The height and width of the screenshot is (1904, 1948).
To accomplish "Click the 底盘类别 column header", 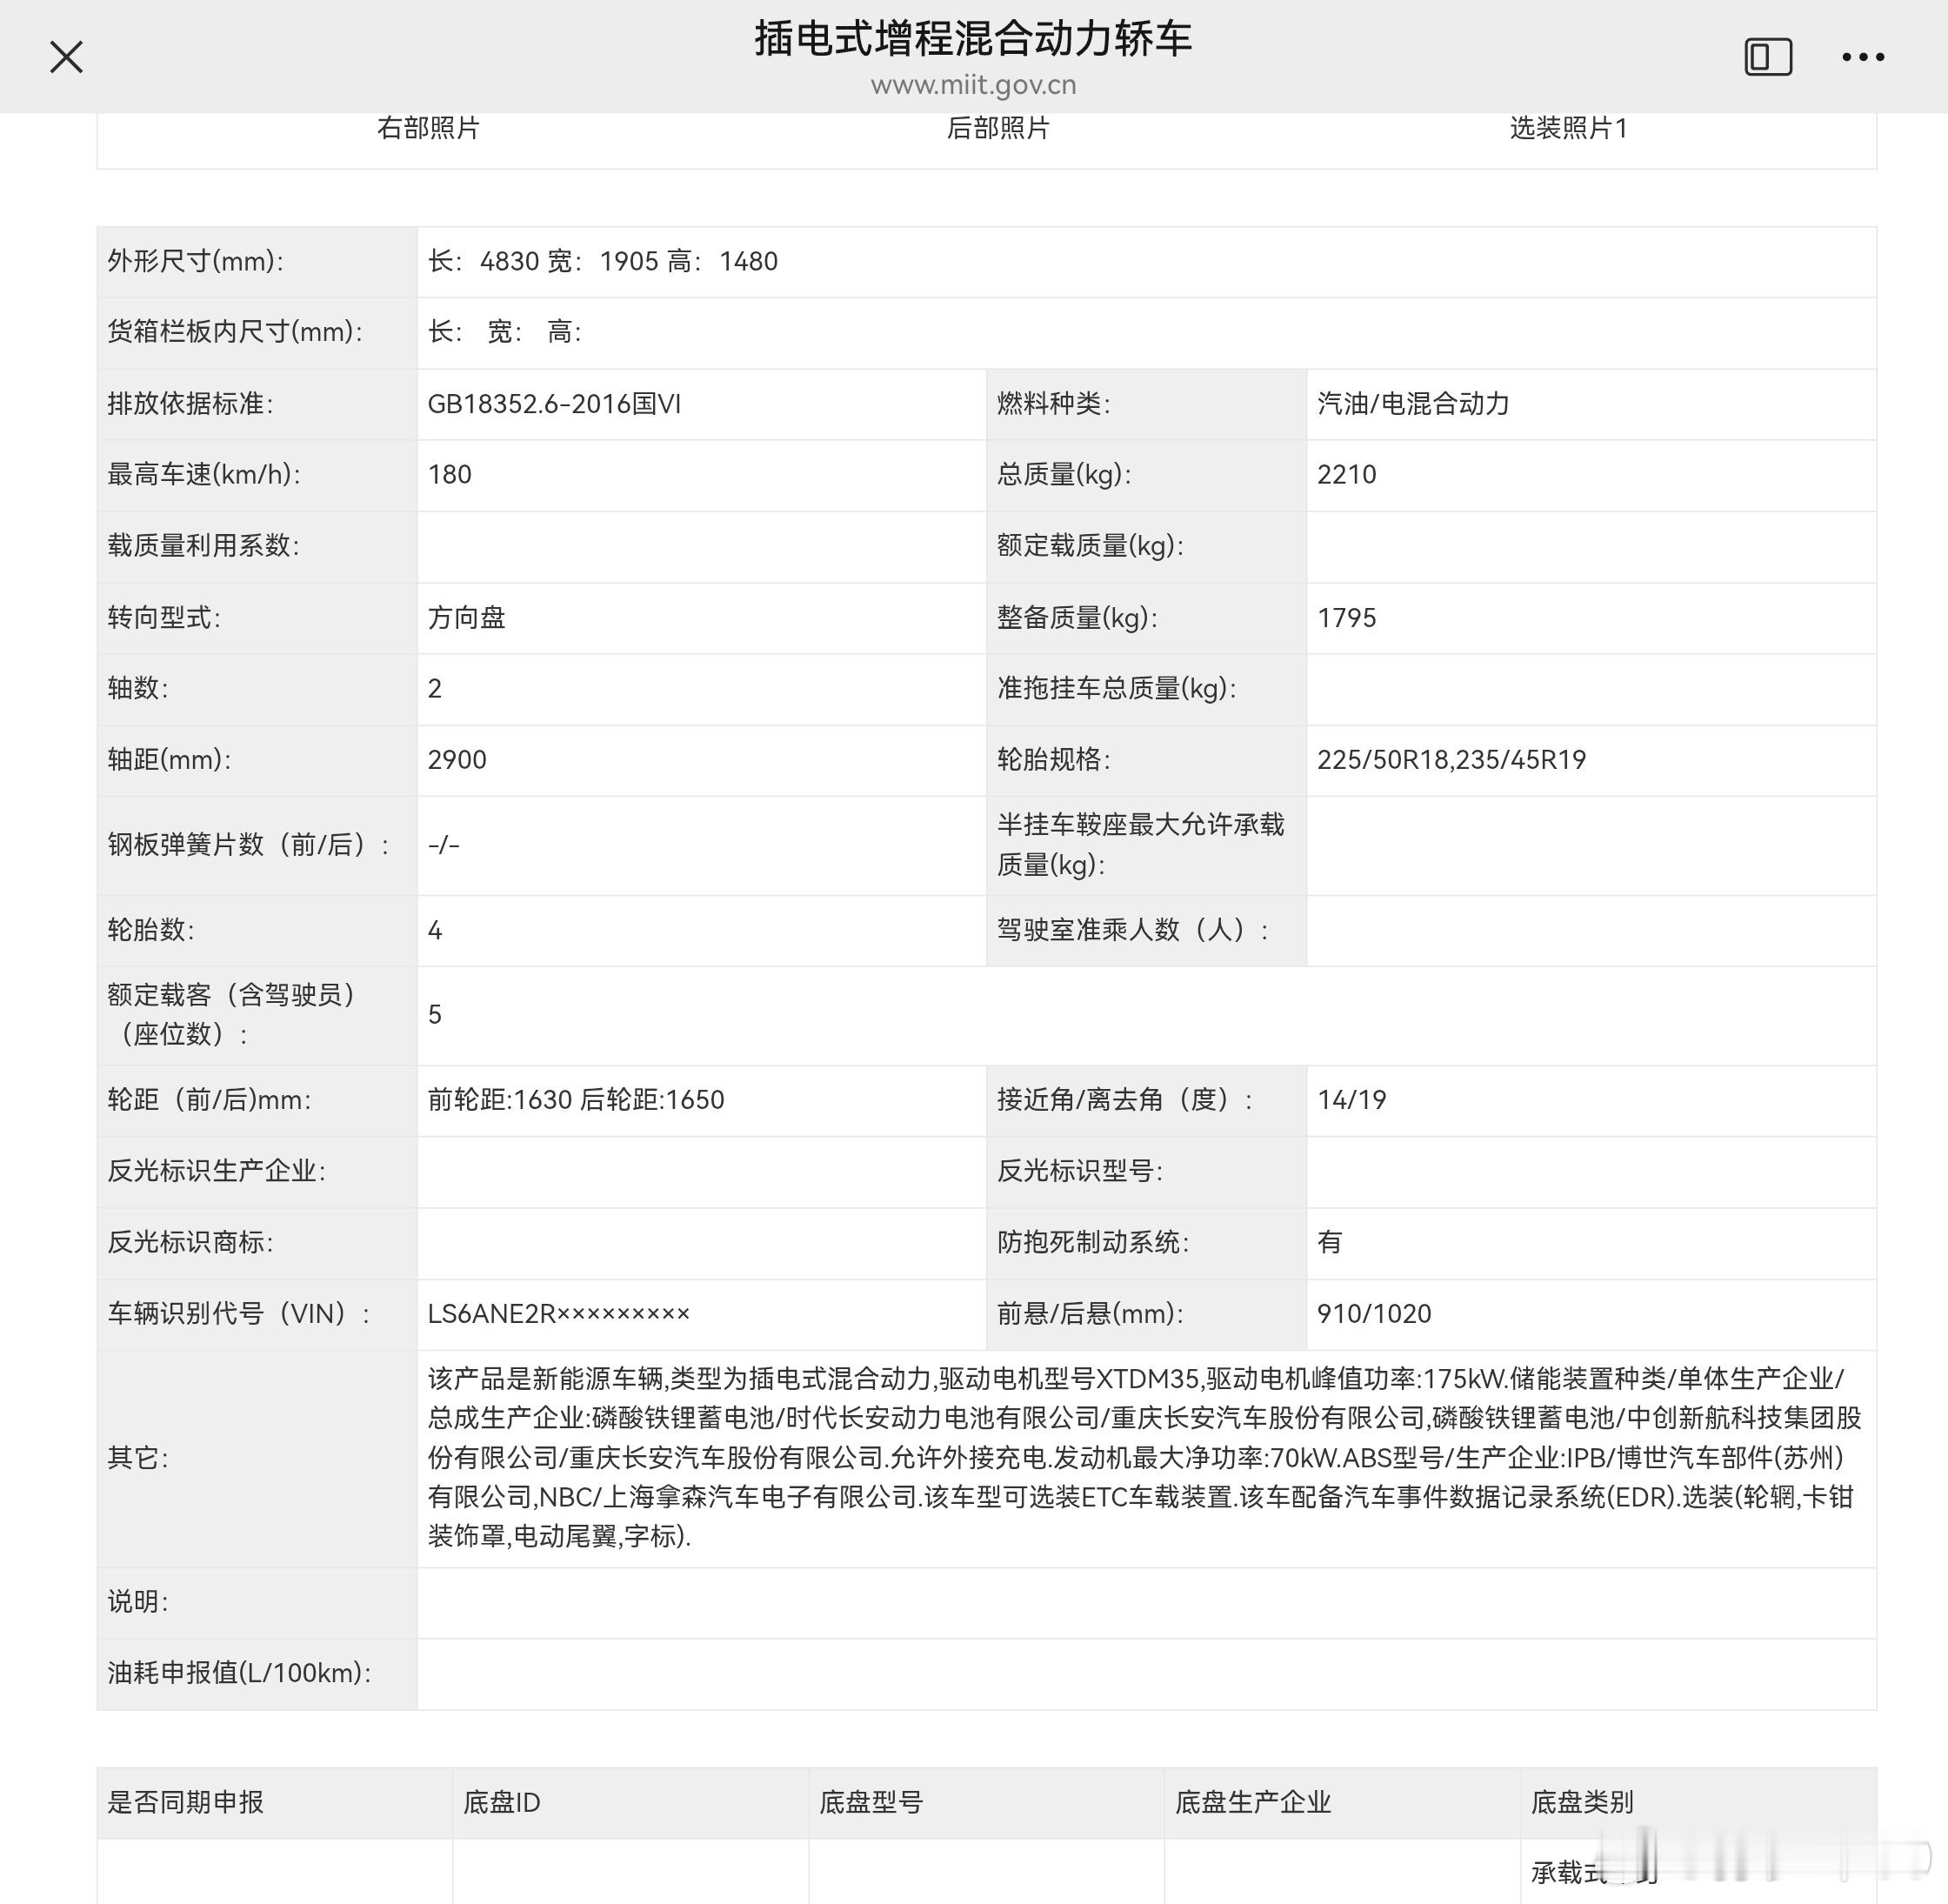I will 1582,1803.
